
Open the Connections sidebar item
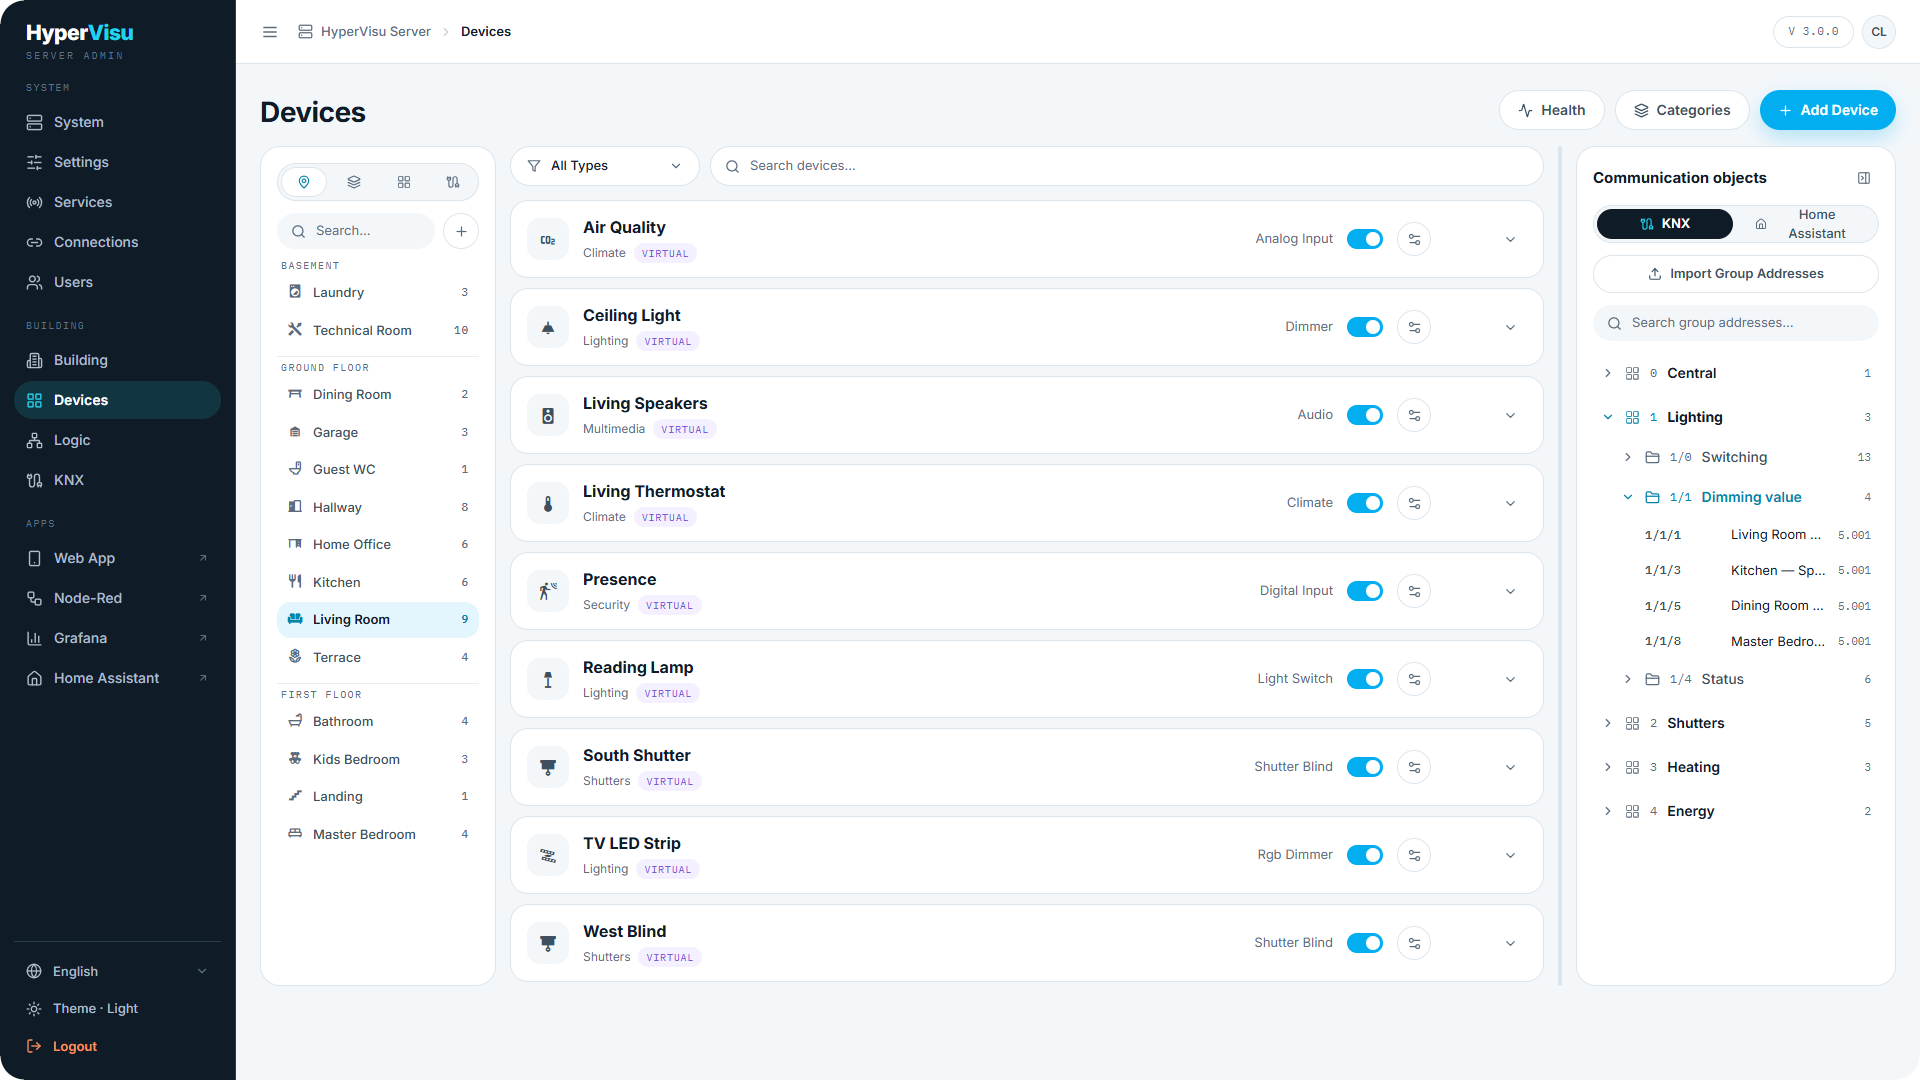(117, 242)
